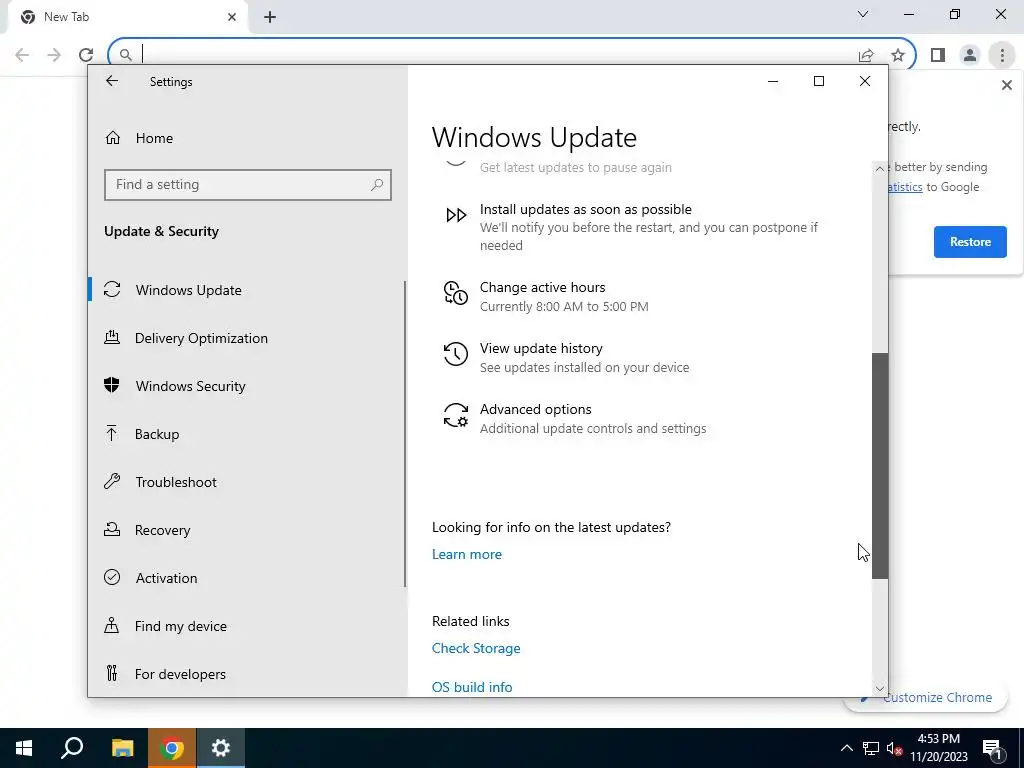Viewport: 1024px width, 768px height.
Task: Click the Learn more link
Action: click(467, 554)
